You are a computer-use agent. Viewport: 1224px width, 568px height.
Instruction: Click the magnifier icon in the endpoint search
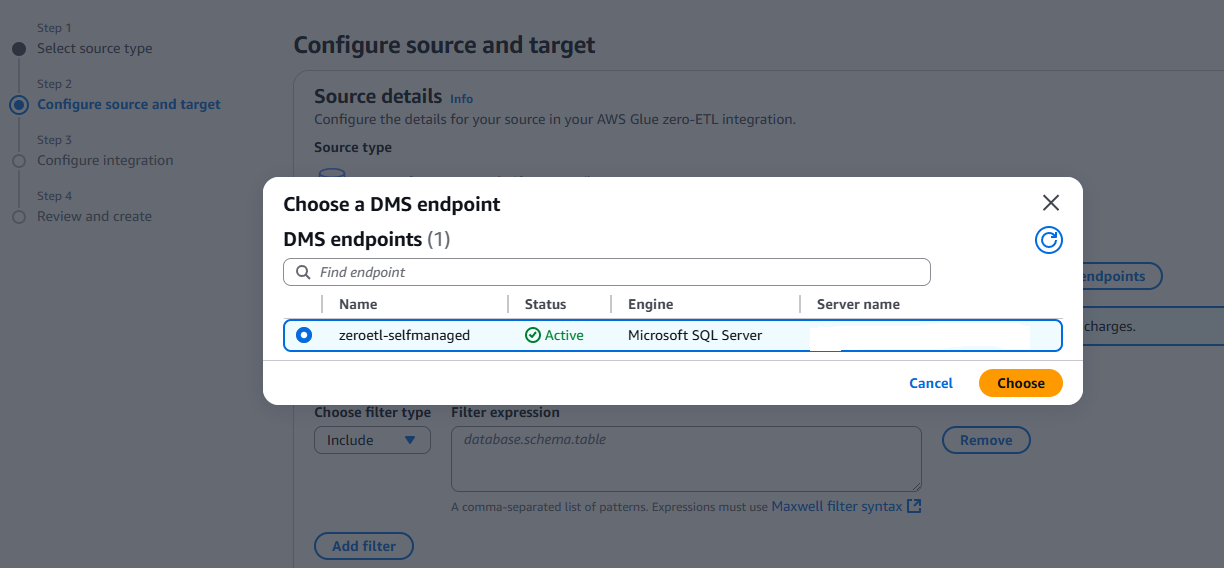(303, 272)
